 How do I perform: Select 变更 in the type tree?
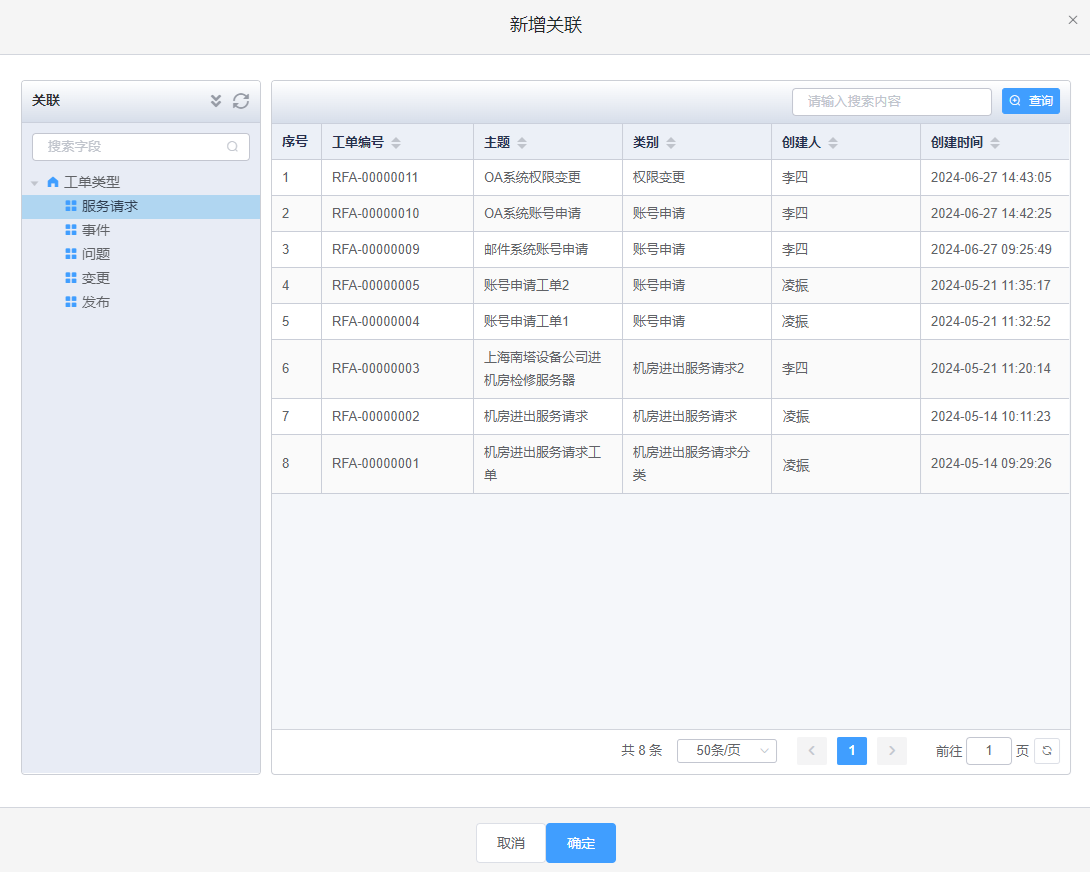96,278
